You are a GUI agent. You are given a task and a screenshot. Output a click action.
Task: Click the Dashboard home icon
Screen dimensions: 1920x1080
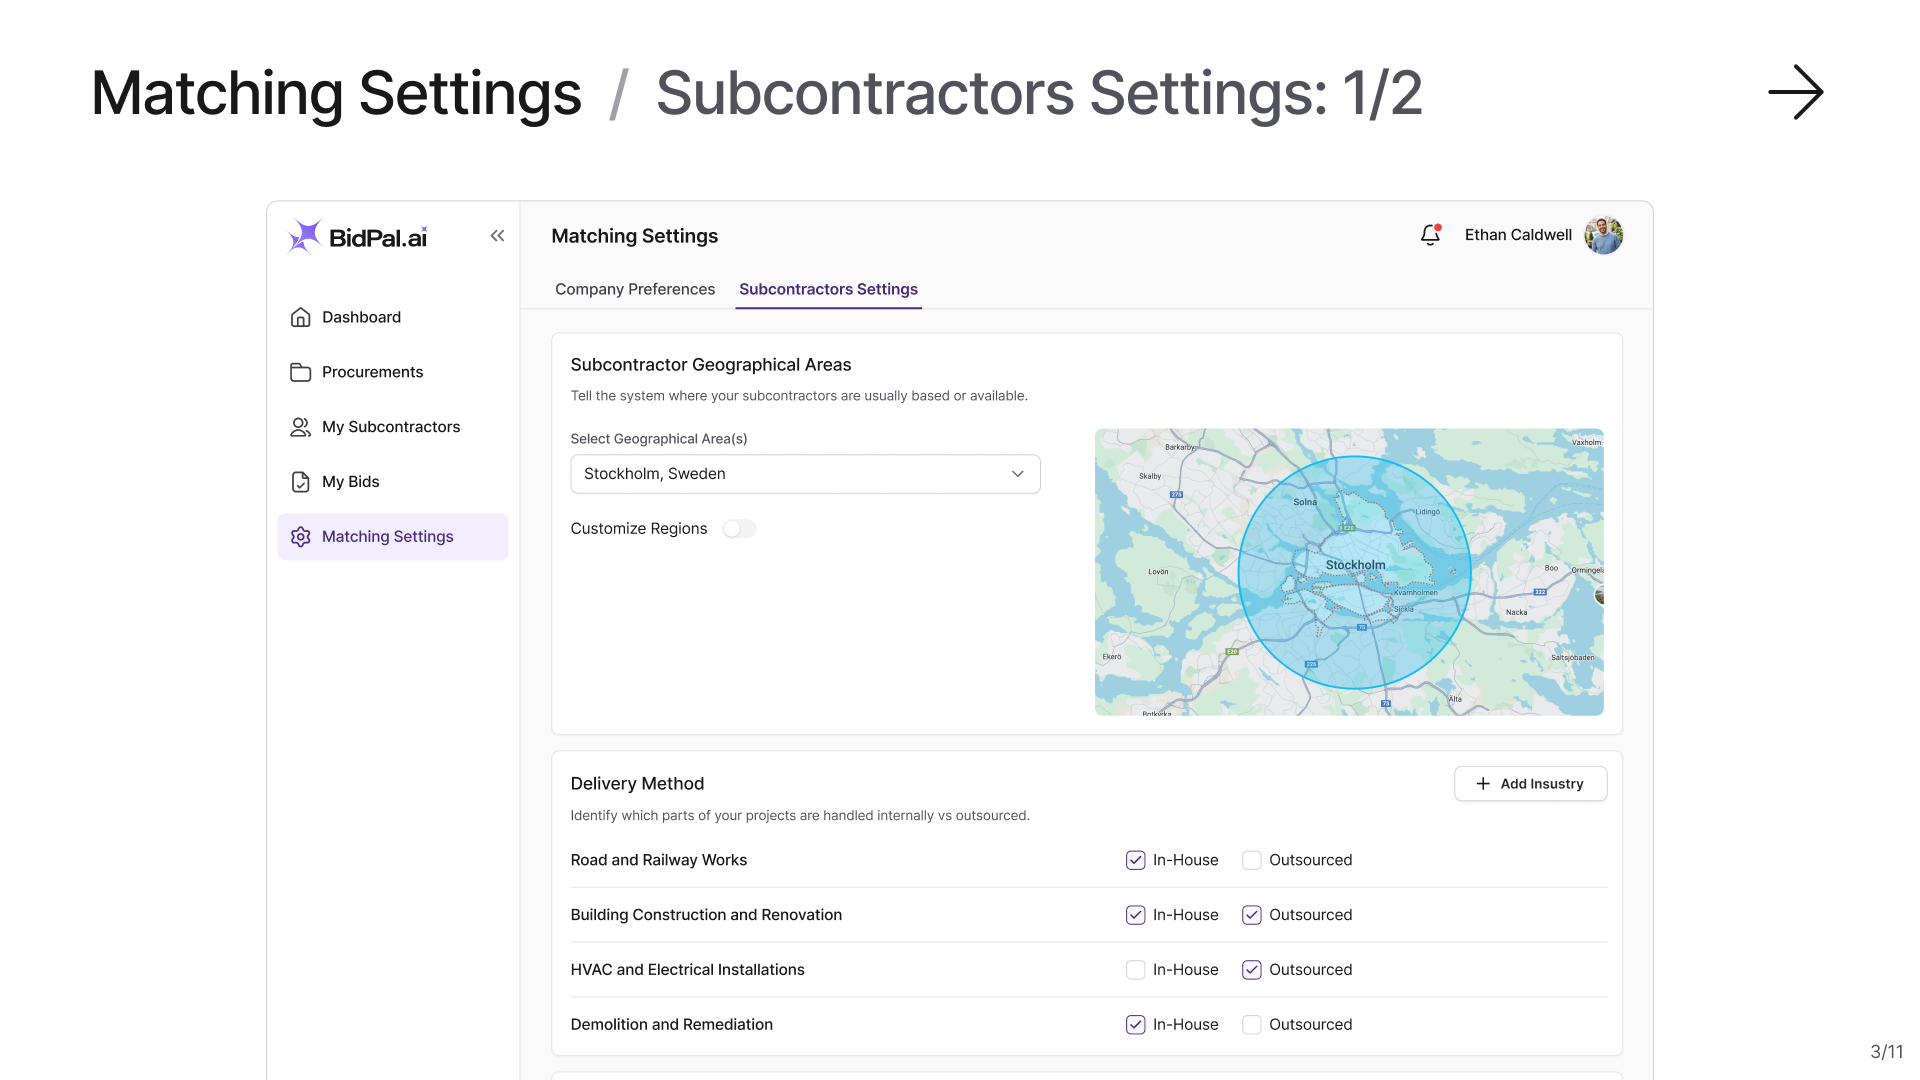(300, 317)
